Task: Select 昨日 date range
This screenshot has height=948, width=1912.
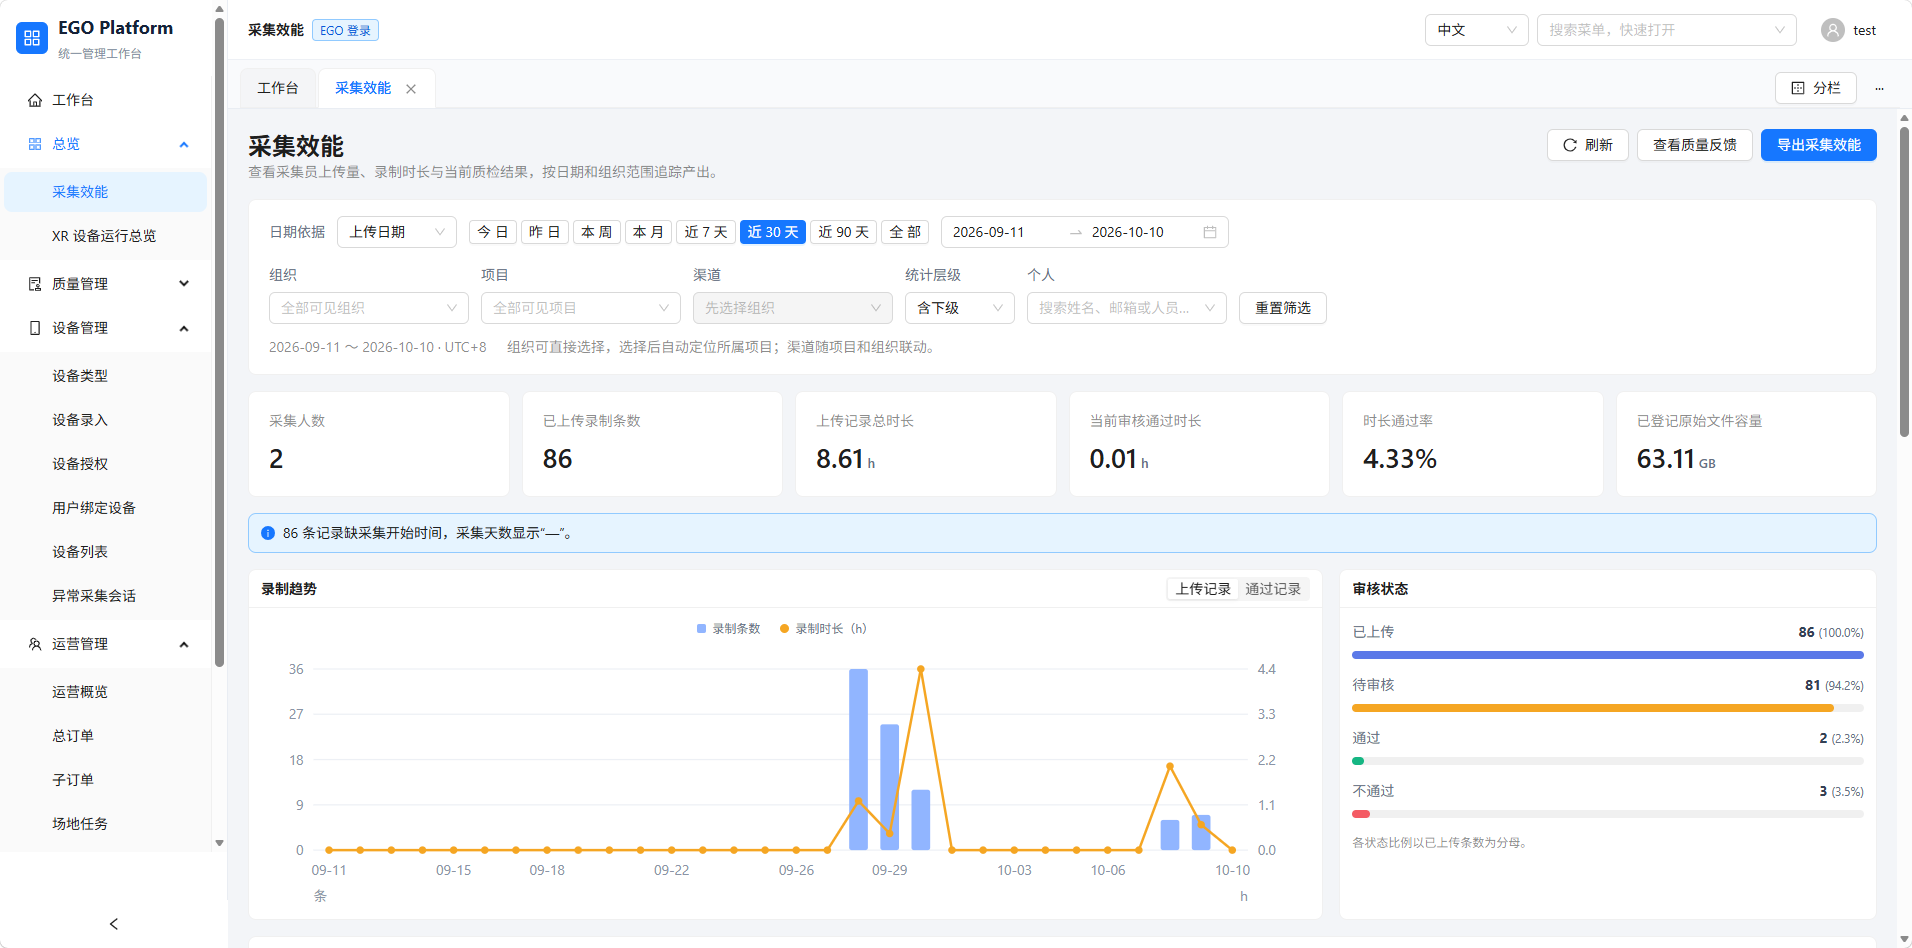Action: click(545, 232)
